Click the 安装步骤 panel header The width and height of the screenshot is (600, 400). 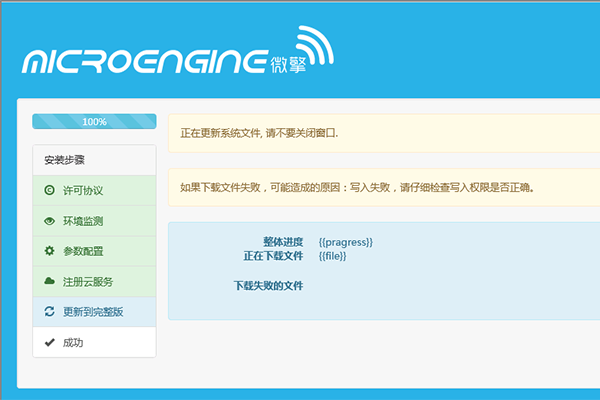pyautogui.click(x=95, y=160)
